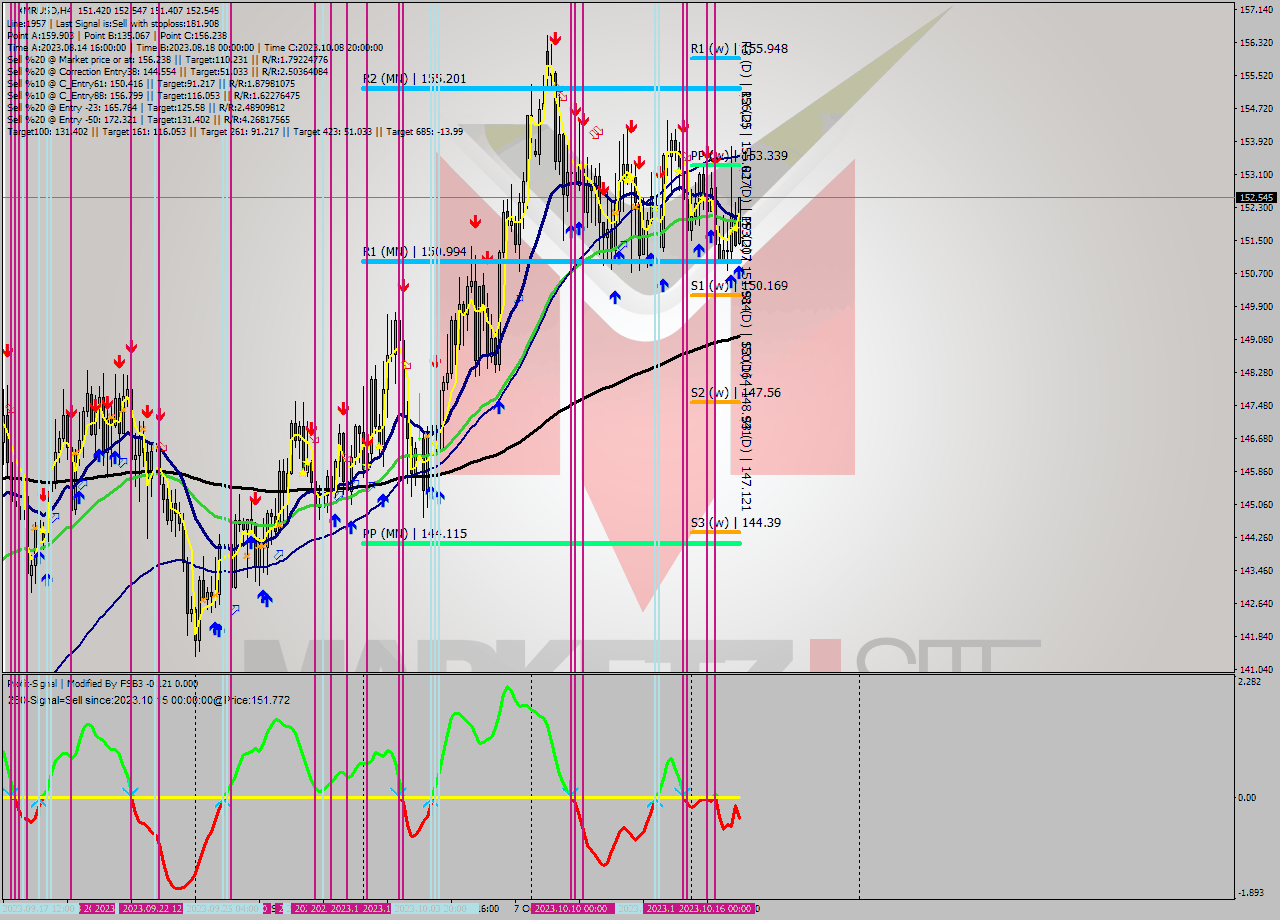Click the 'Sell %20 @ Entry -50: 172.321' line
1280x920 pixels.
pyautogui.click(x=148, y=119)
